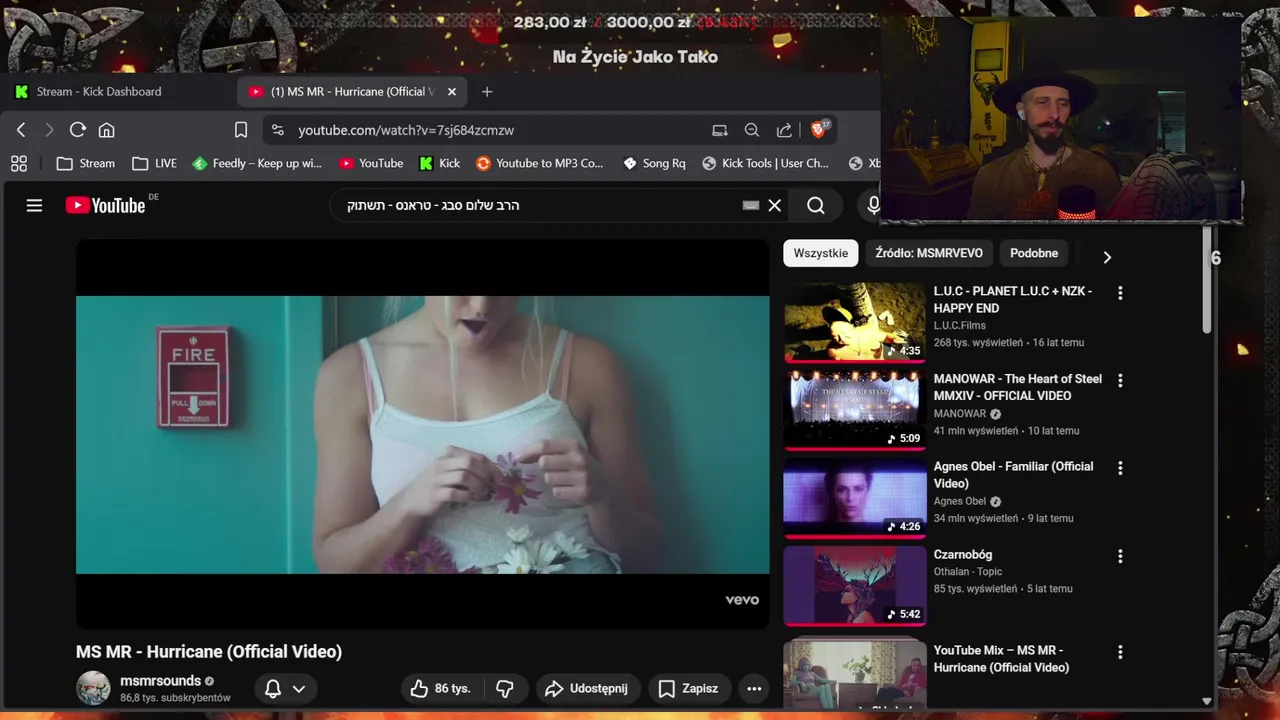Image resolution: width=1280 pixels, height=720 pixels.
Task: Open MANOWAR - The Heart of Steel title
Action: [x=1018, y=387]
